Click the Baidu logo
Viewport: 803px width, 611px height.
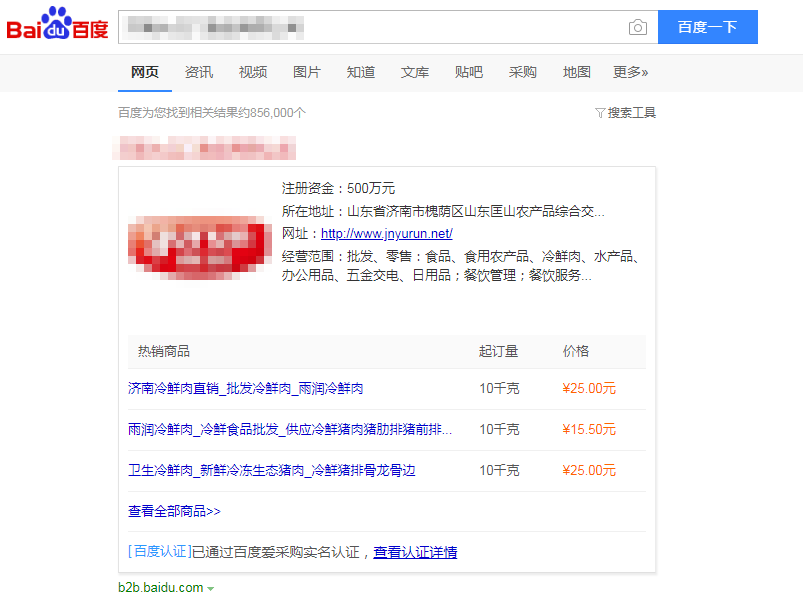point(57,24)
